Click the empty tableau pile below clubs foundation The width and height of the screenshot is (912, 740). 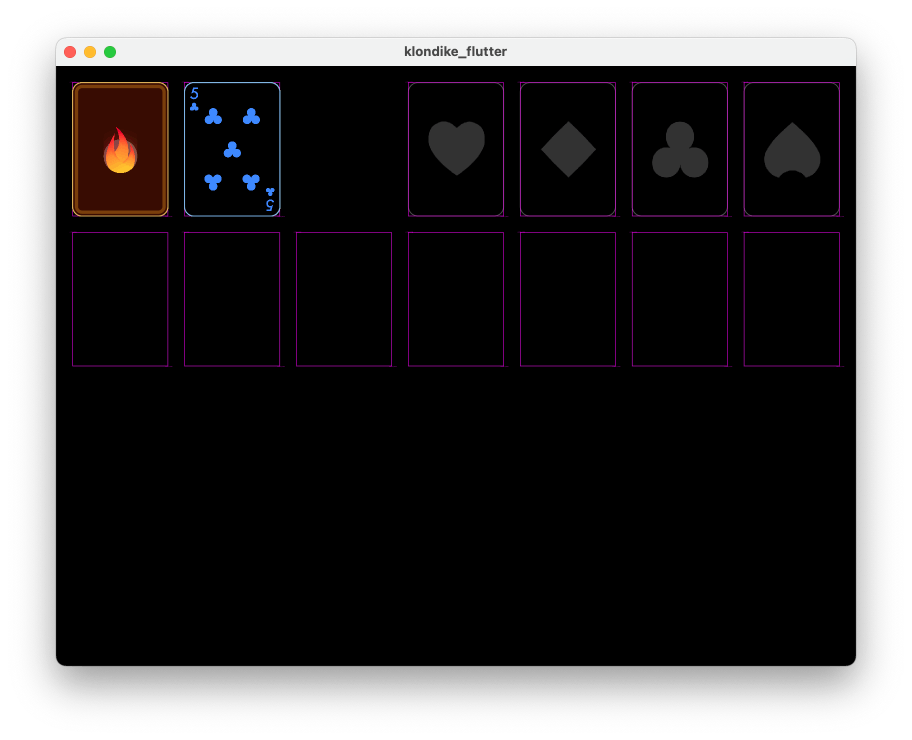point(680,299)
